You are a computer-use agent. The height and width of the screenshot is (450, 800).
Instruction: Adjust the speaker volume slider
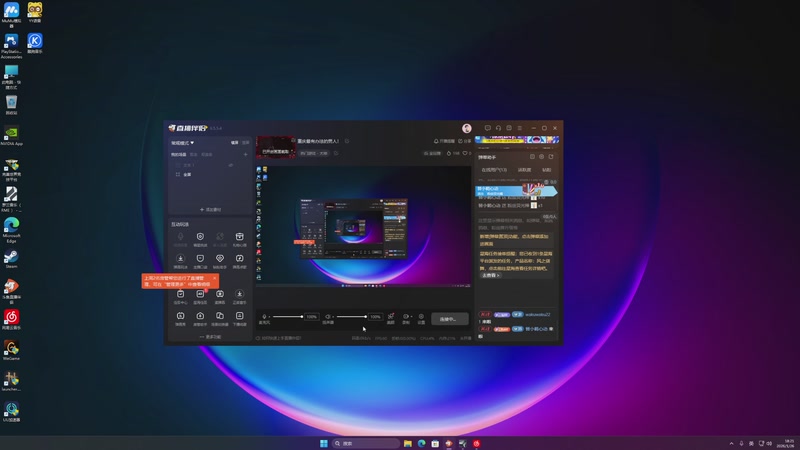(352, 317)
